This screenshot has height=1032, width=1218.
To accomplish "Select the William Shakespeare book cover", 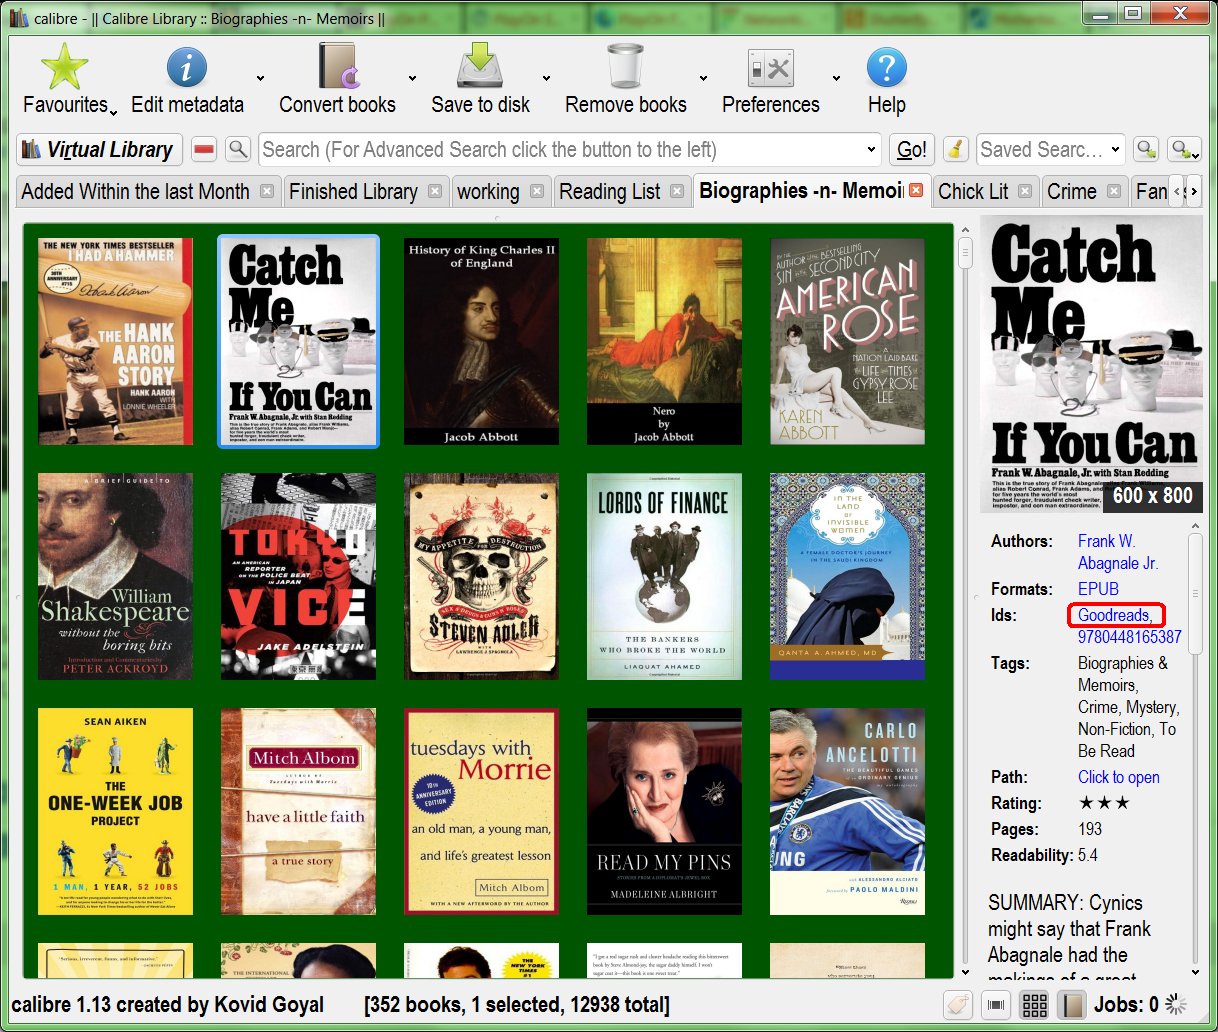I will [x=115, y=576].
